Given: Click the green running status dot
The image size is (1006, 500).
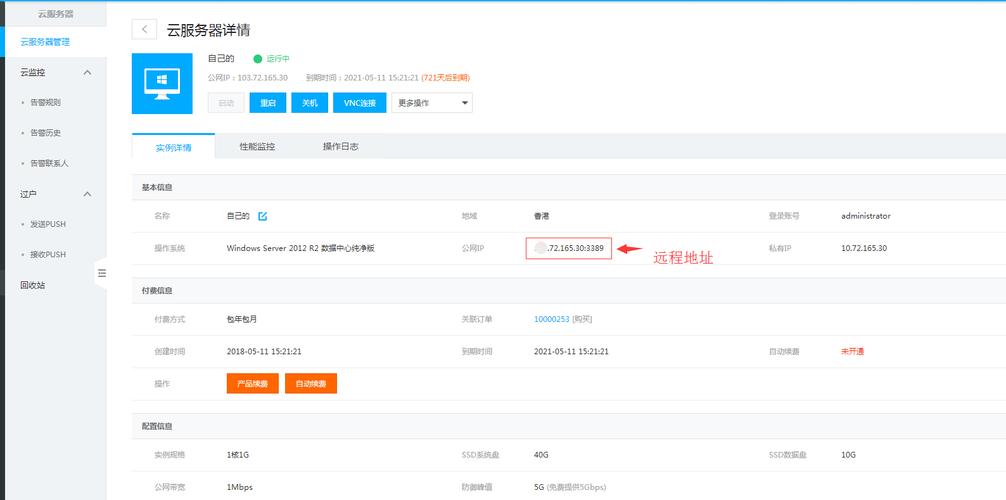Looking at the screenshot, I should click(258, 59).
